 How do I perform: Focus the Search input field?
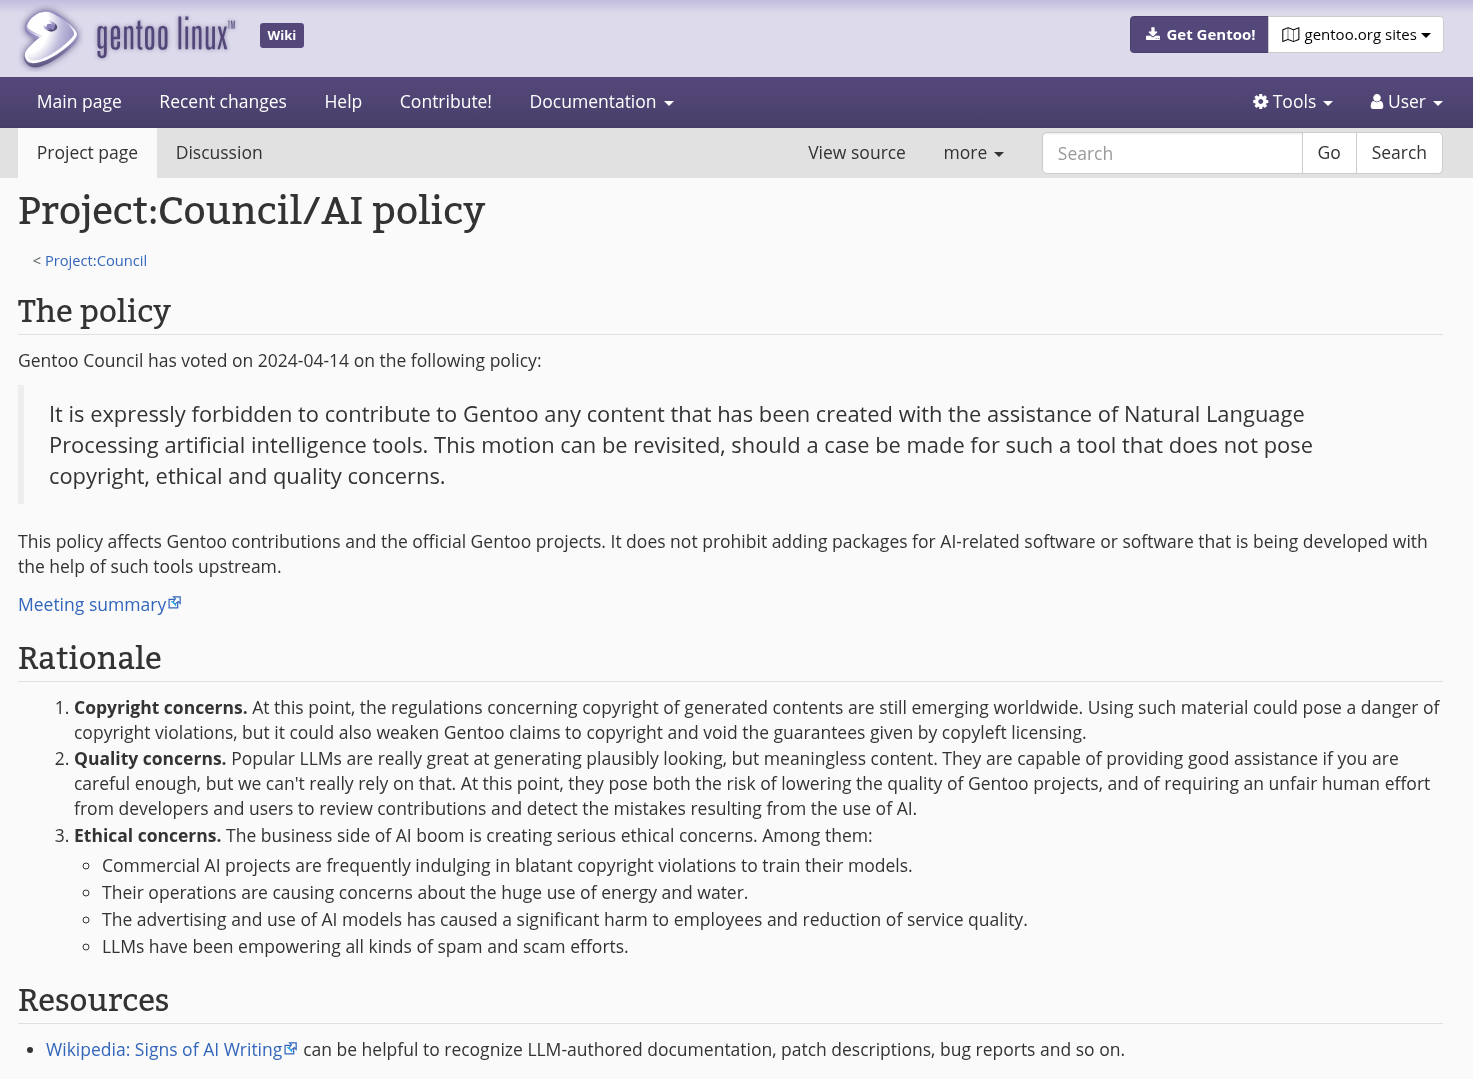coord(1172,153)
